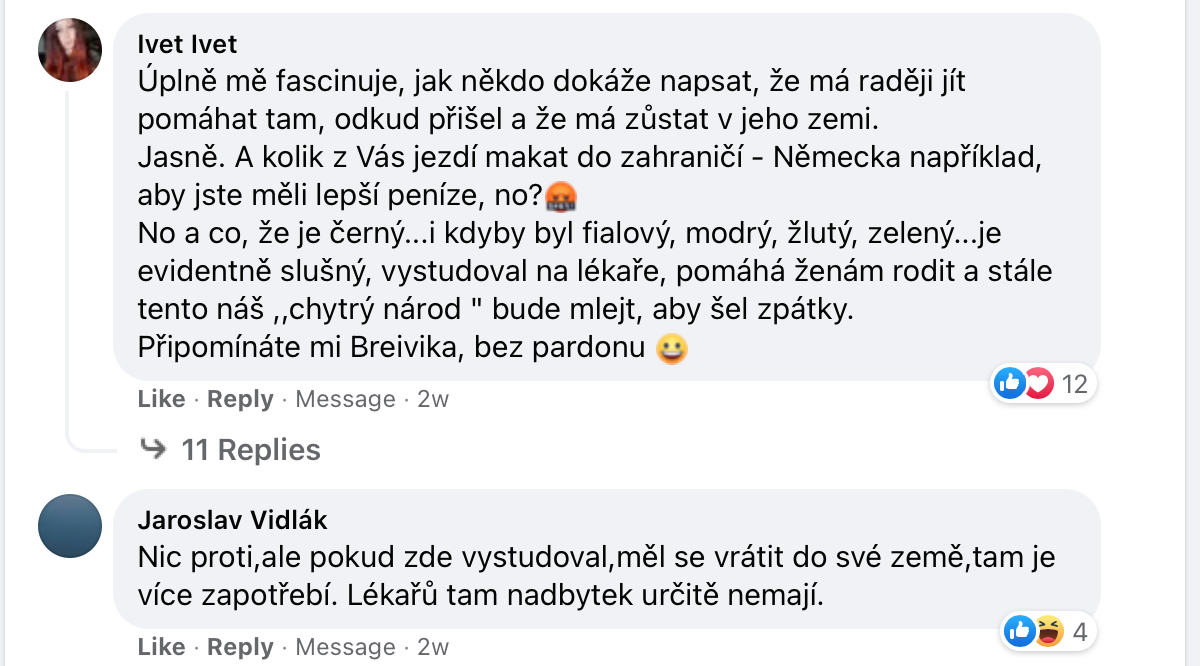The height and width of the screenshot is (666, 1200).
Task: Open Jaroslav Vidlák's profile avatar
Action: click(x=70, y=526)
